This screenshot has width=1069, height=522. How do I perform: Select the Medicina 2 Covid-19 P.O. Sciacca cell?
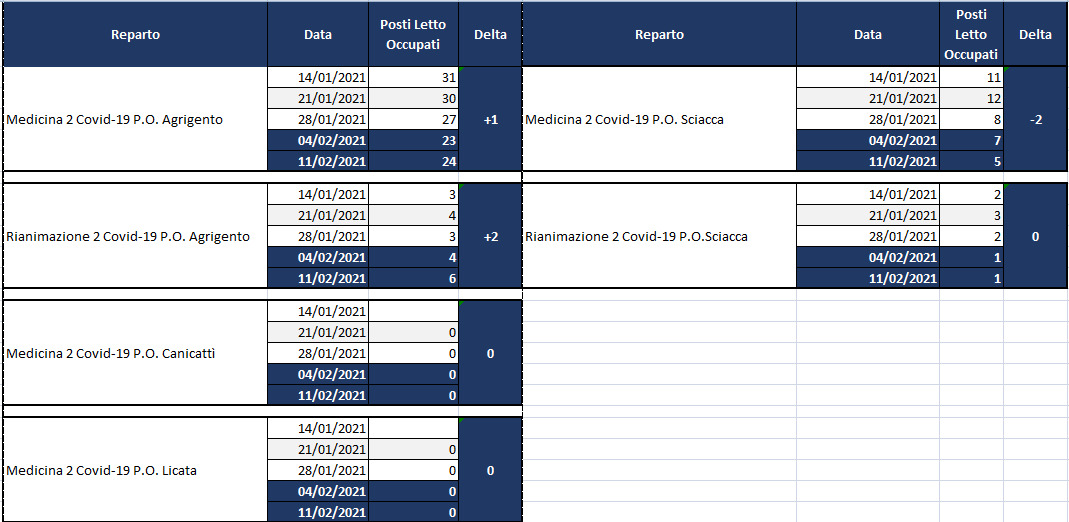point(659,119)
